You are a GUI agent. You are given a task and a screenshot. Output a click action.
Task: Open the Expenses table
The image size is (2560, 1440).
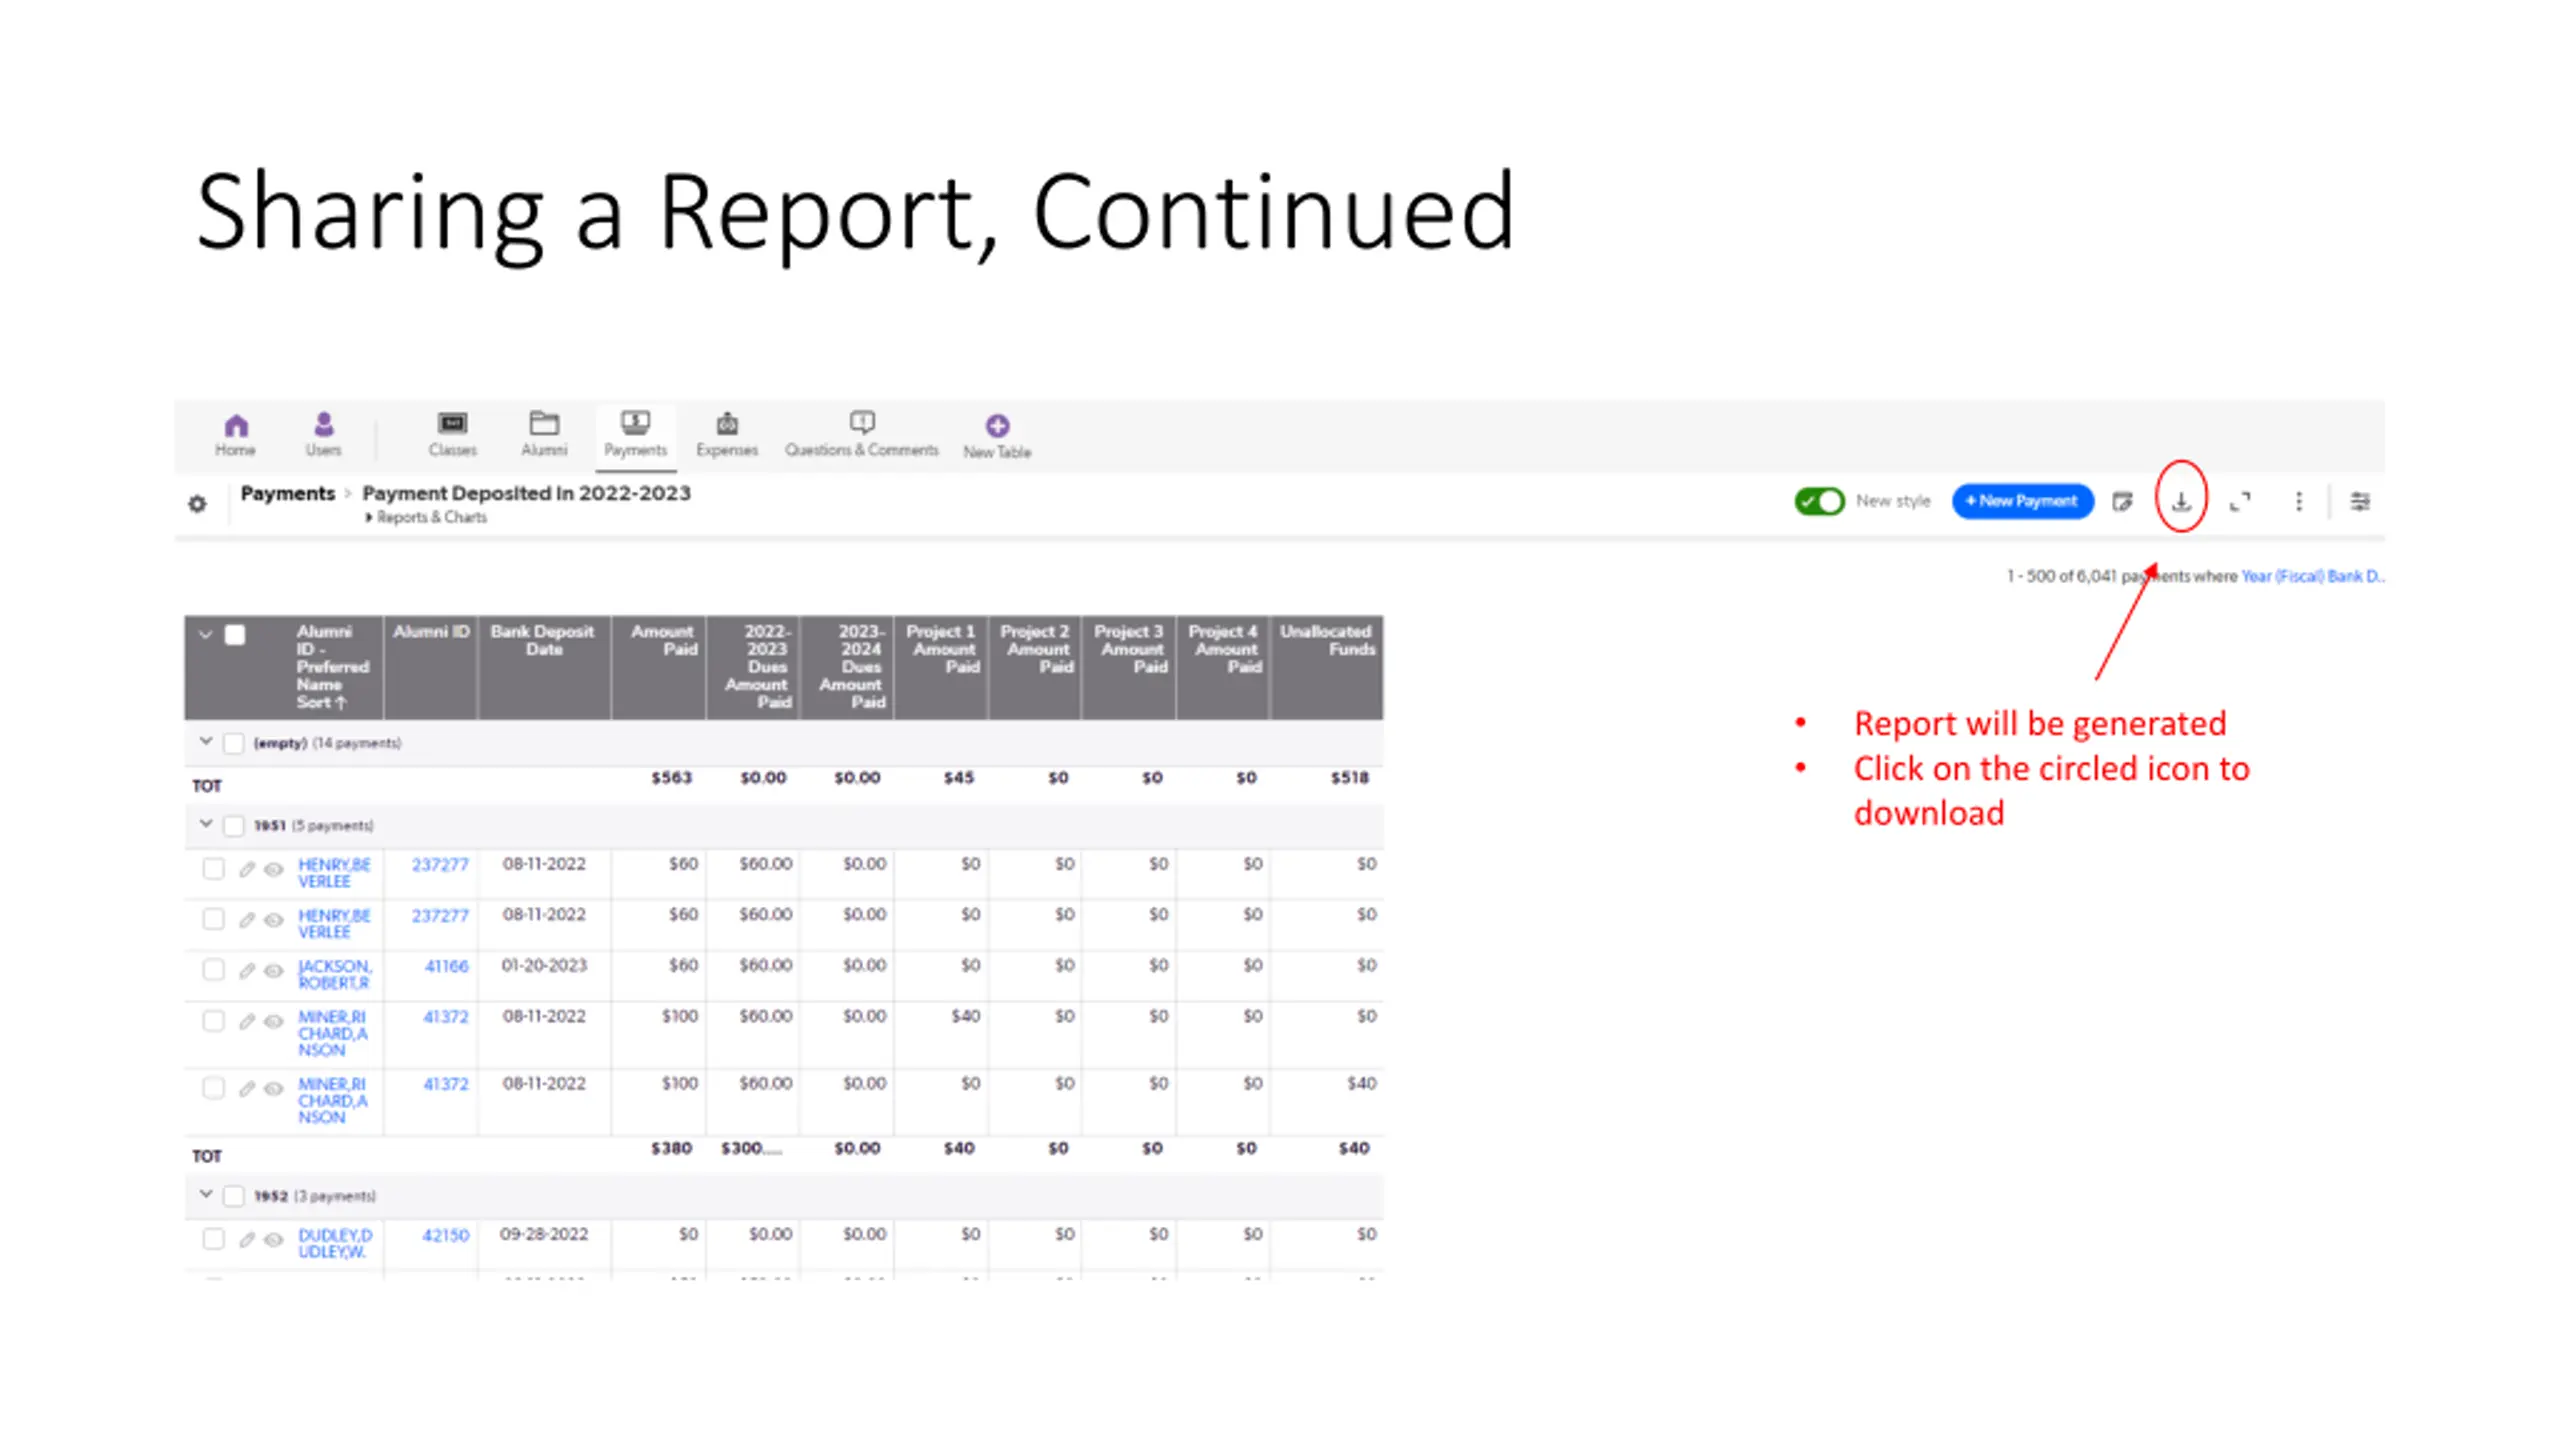(x=727, y=435)
